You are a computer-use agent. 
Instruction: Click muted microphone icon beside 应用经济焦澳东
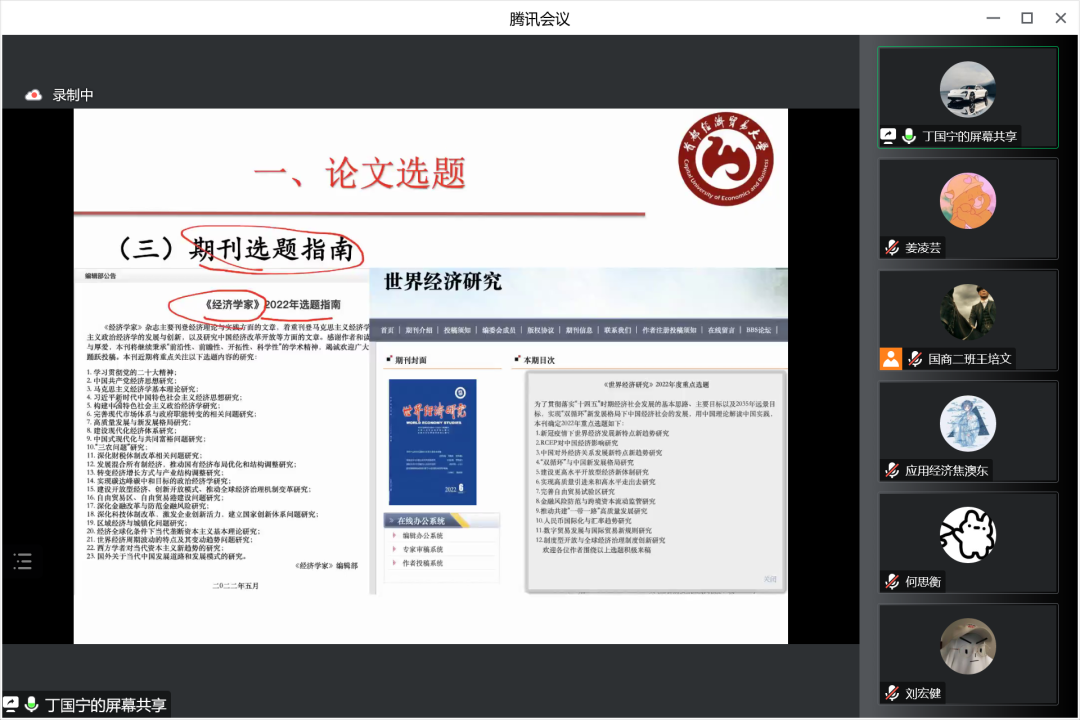(892, 471)
